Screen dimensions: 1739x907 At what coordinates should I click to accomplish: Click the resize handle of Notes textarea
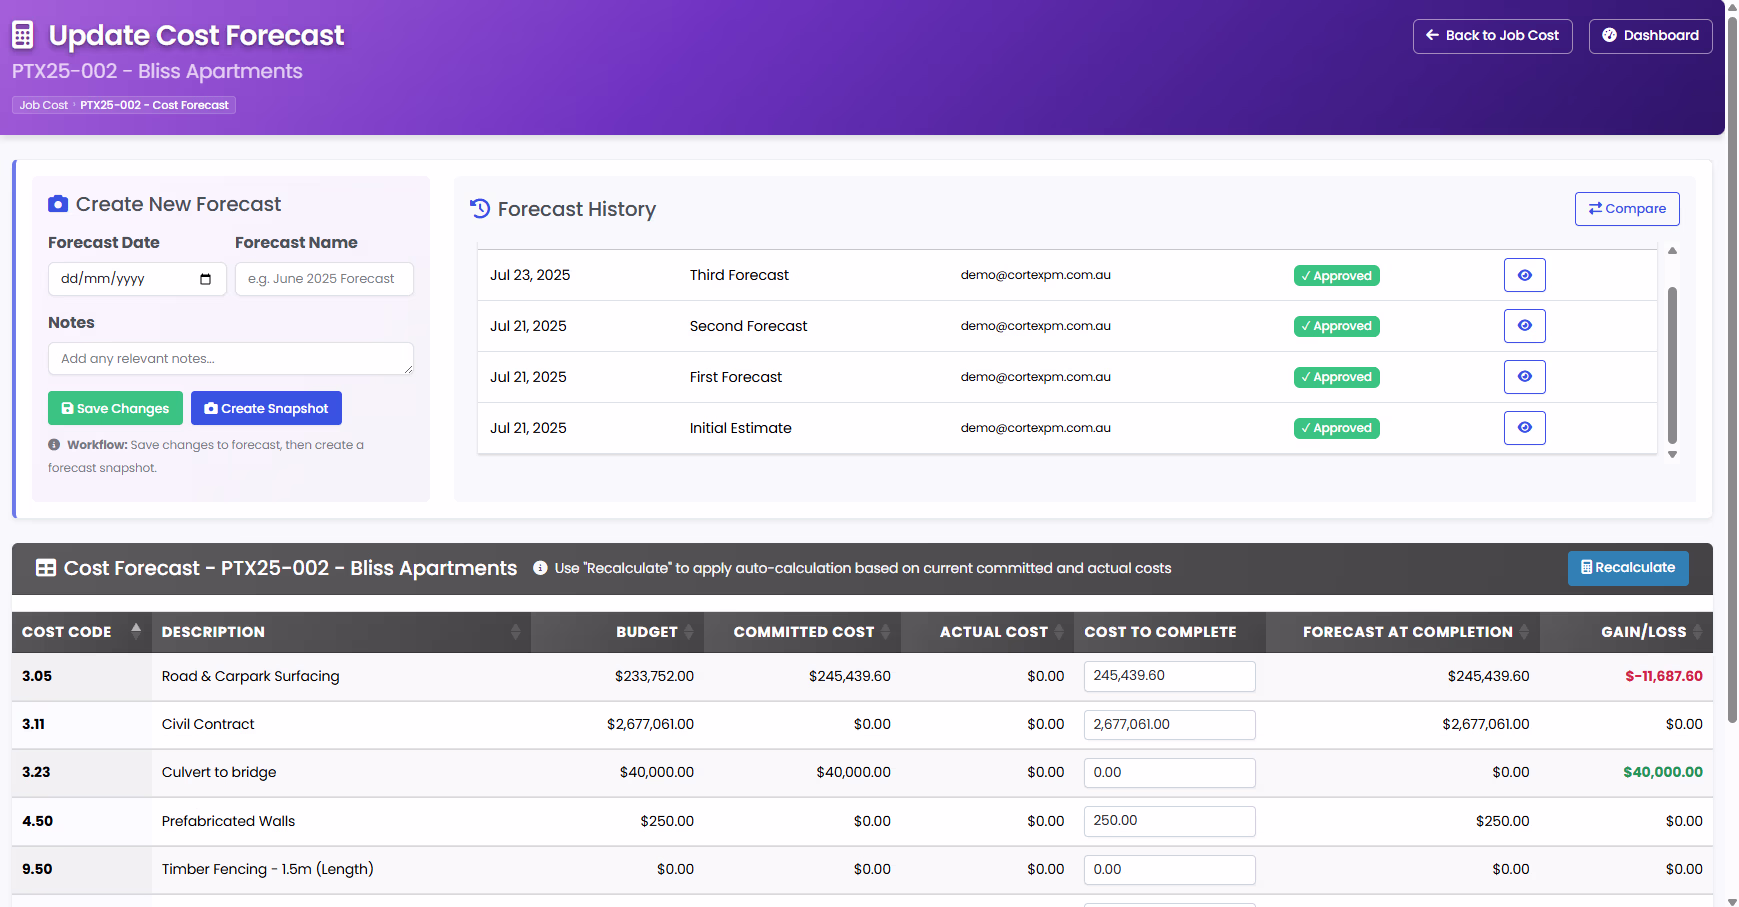(x=408, y=370)
